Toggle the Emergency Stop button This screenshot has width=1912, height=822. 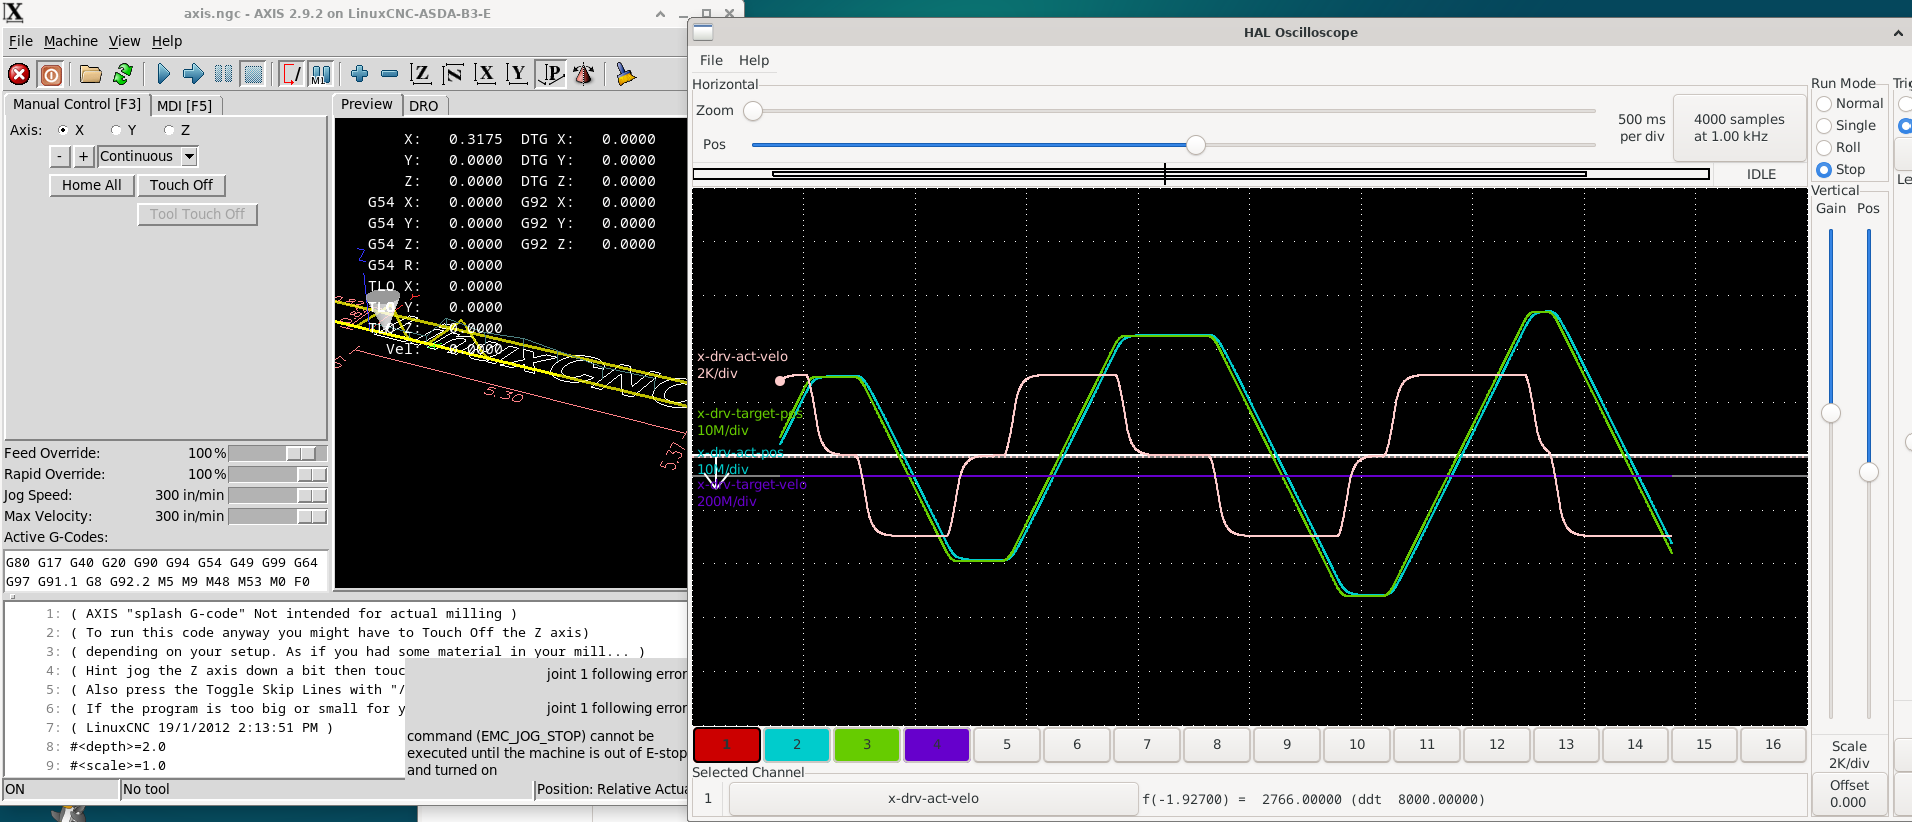tap(19, 74)
